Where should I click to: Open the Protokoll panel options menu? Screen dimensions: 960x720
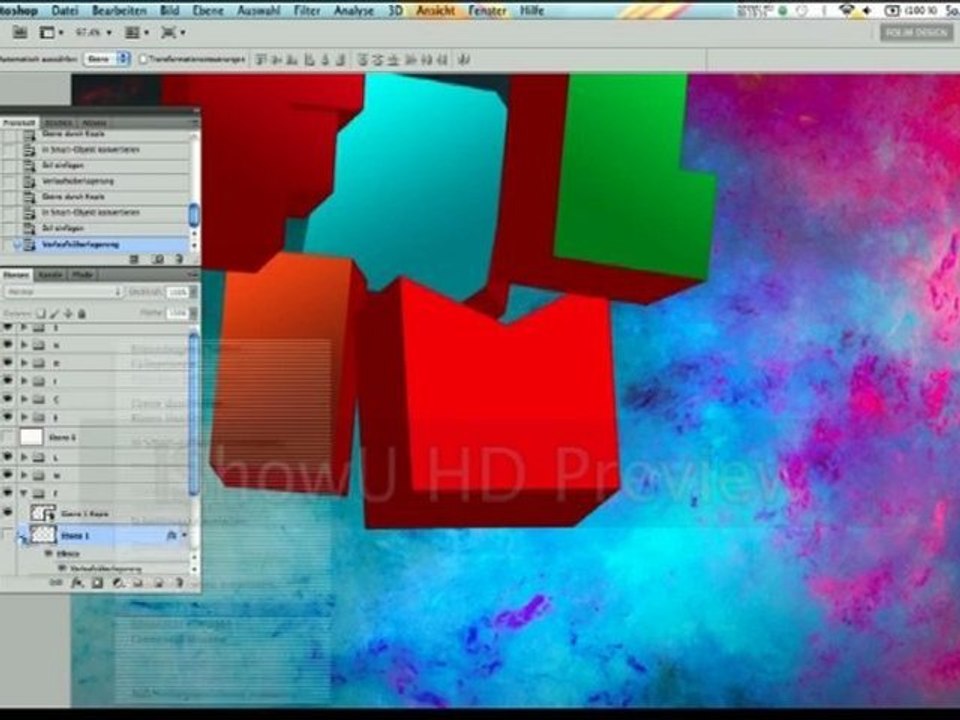click(x=194, y=122)
